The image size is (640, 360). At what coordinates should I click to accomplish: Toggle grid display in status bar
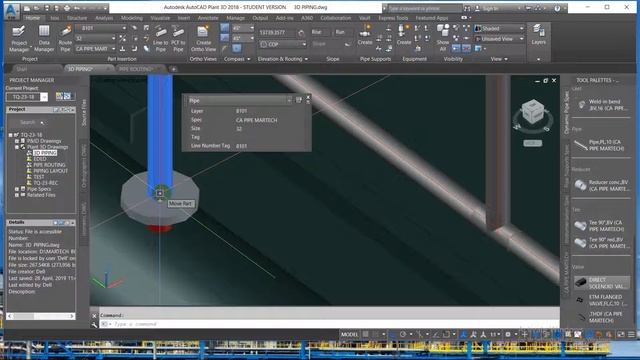[366, 334]
